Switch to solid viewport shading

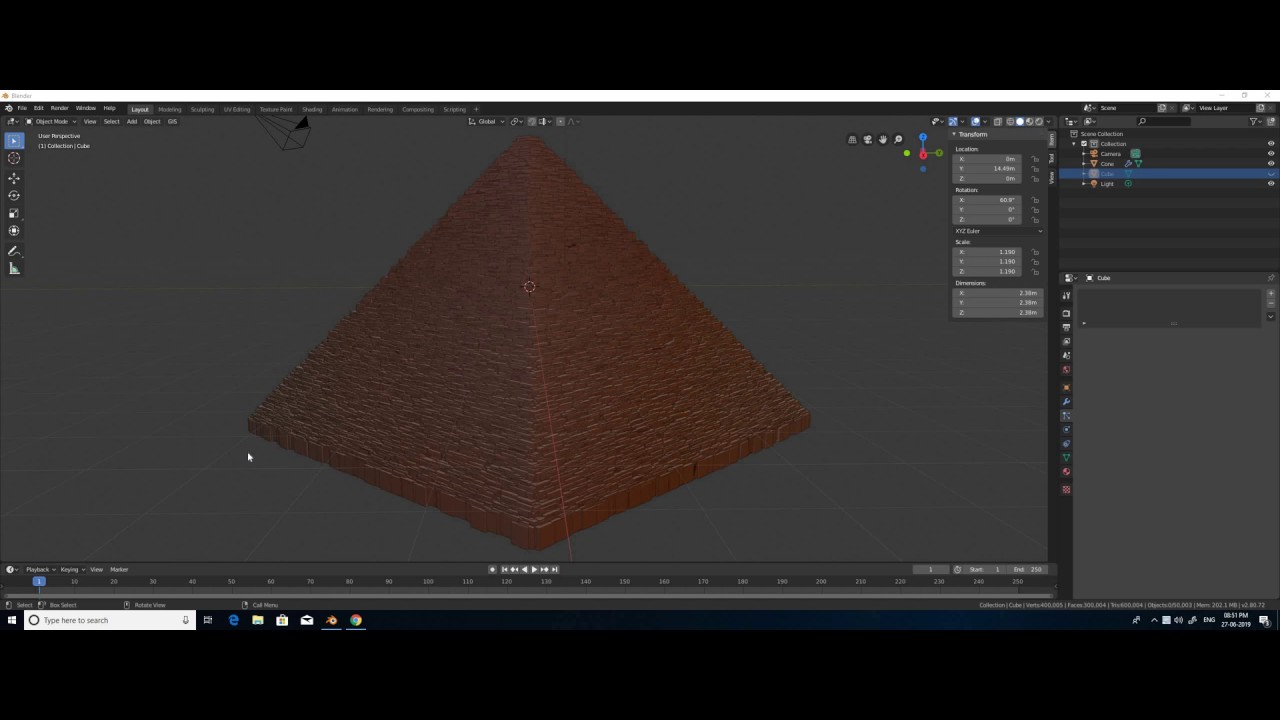1020,122
